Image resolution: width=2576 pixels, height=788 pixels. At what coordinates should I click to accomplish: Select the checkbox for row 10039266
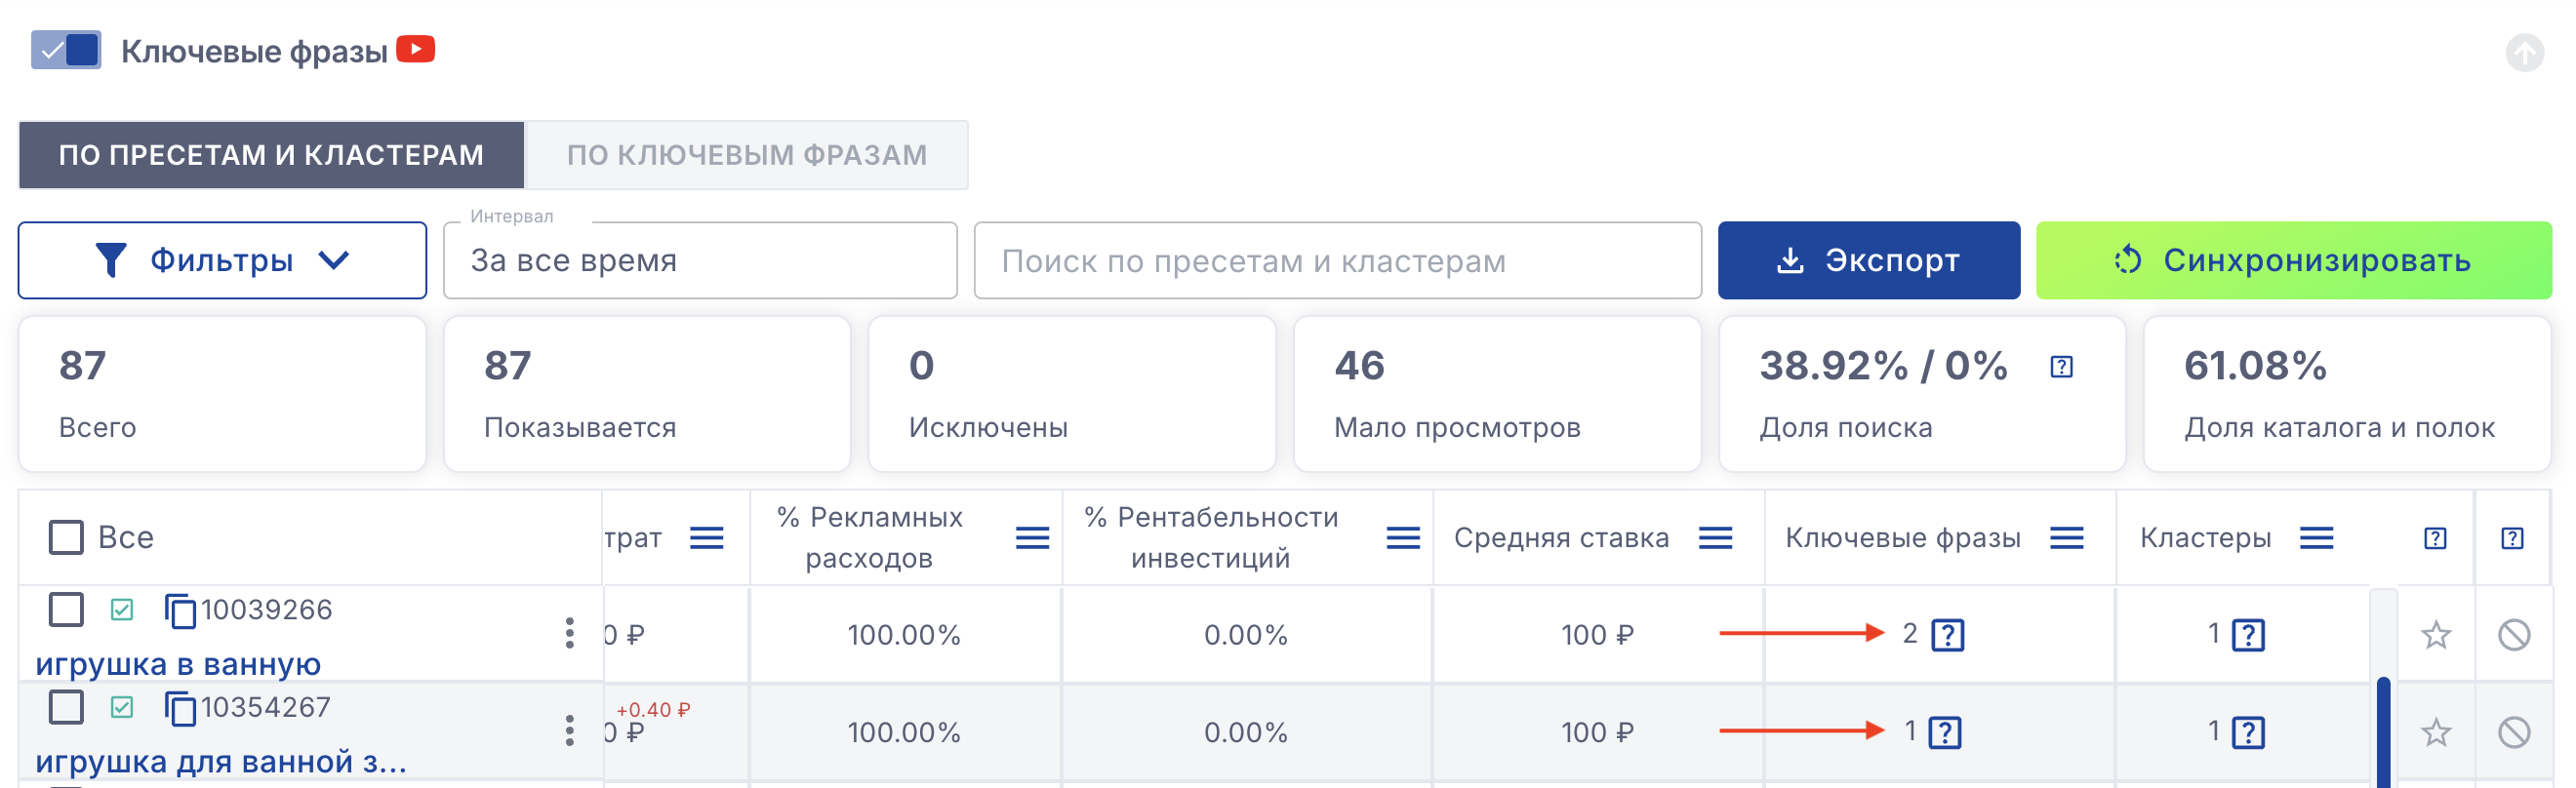point(66,609)
